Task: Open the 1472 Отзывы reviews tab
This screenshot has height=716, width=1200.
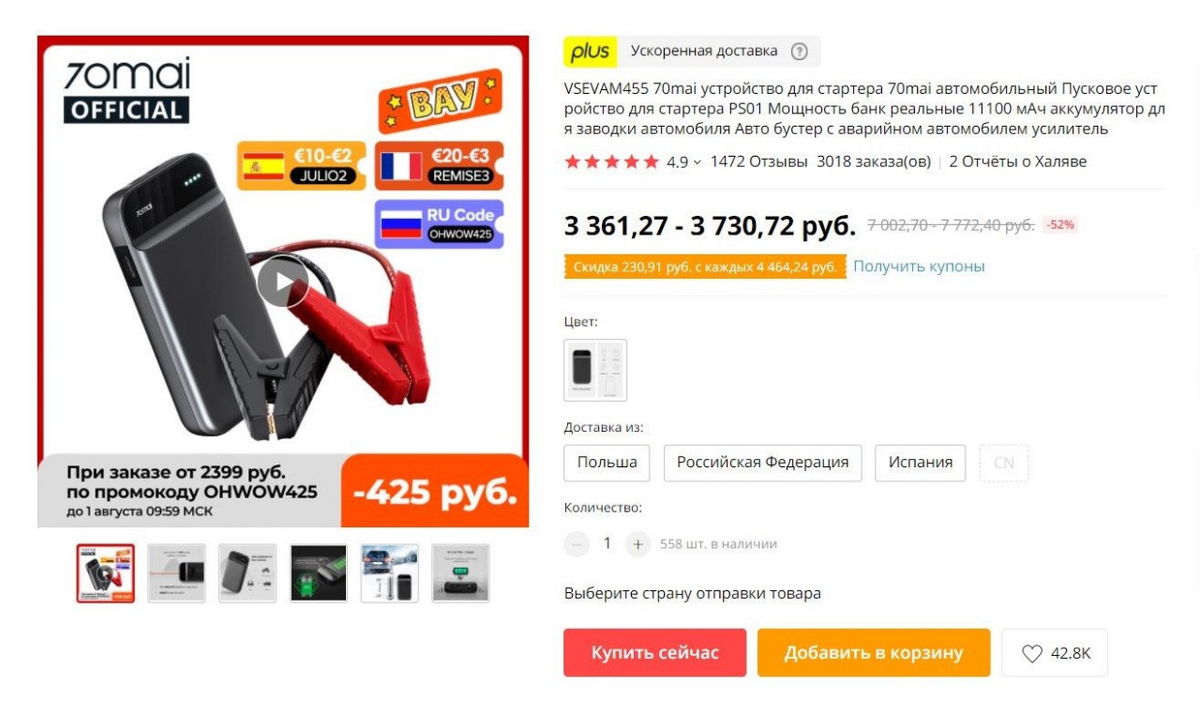Action: [x=759, y=162]
